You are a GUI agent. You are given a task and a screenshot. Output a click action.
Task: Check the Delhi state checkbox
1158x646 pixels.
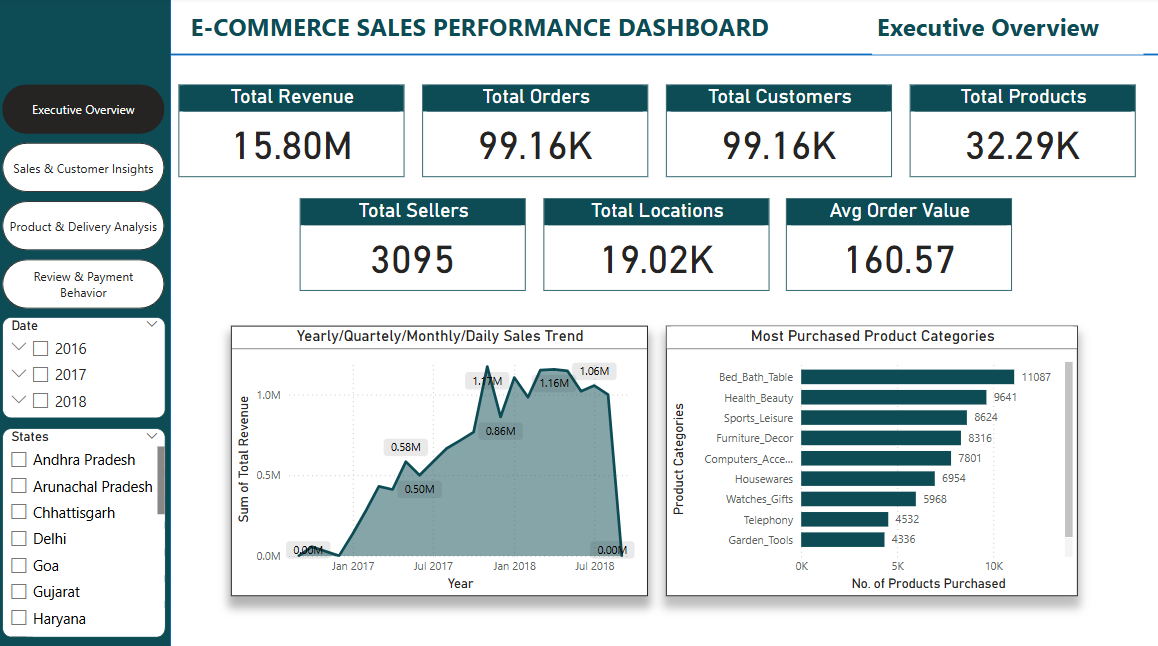(17, 538)
